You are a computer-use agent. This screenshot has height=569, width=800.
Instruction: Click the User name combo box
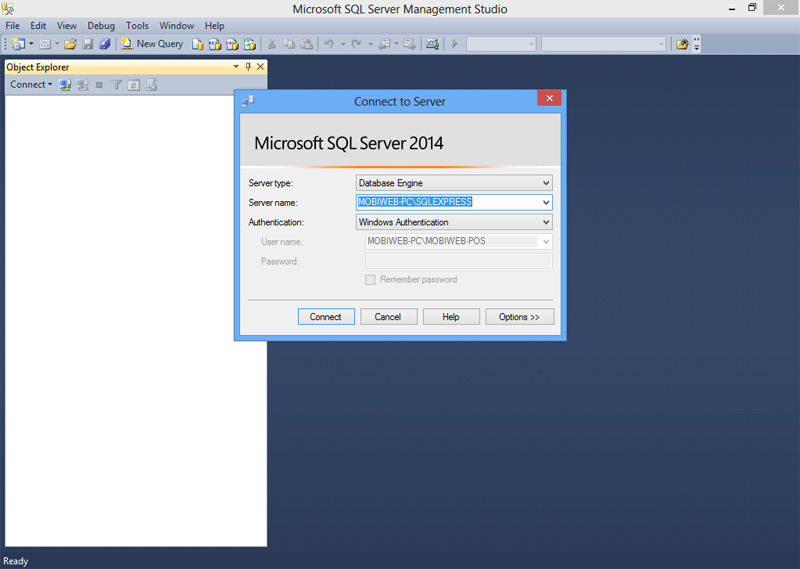point(459,241)
